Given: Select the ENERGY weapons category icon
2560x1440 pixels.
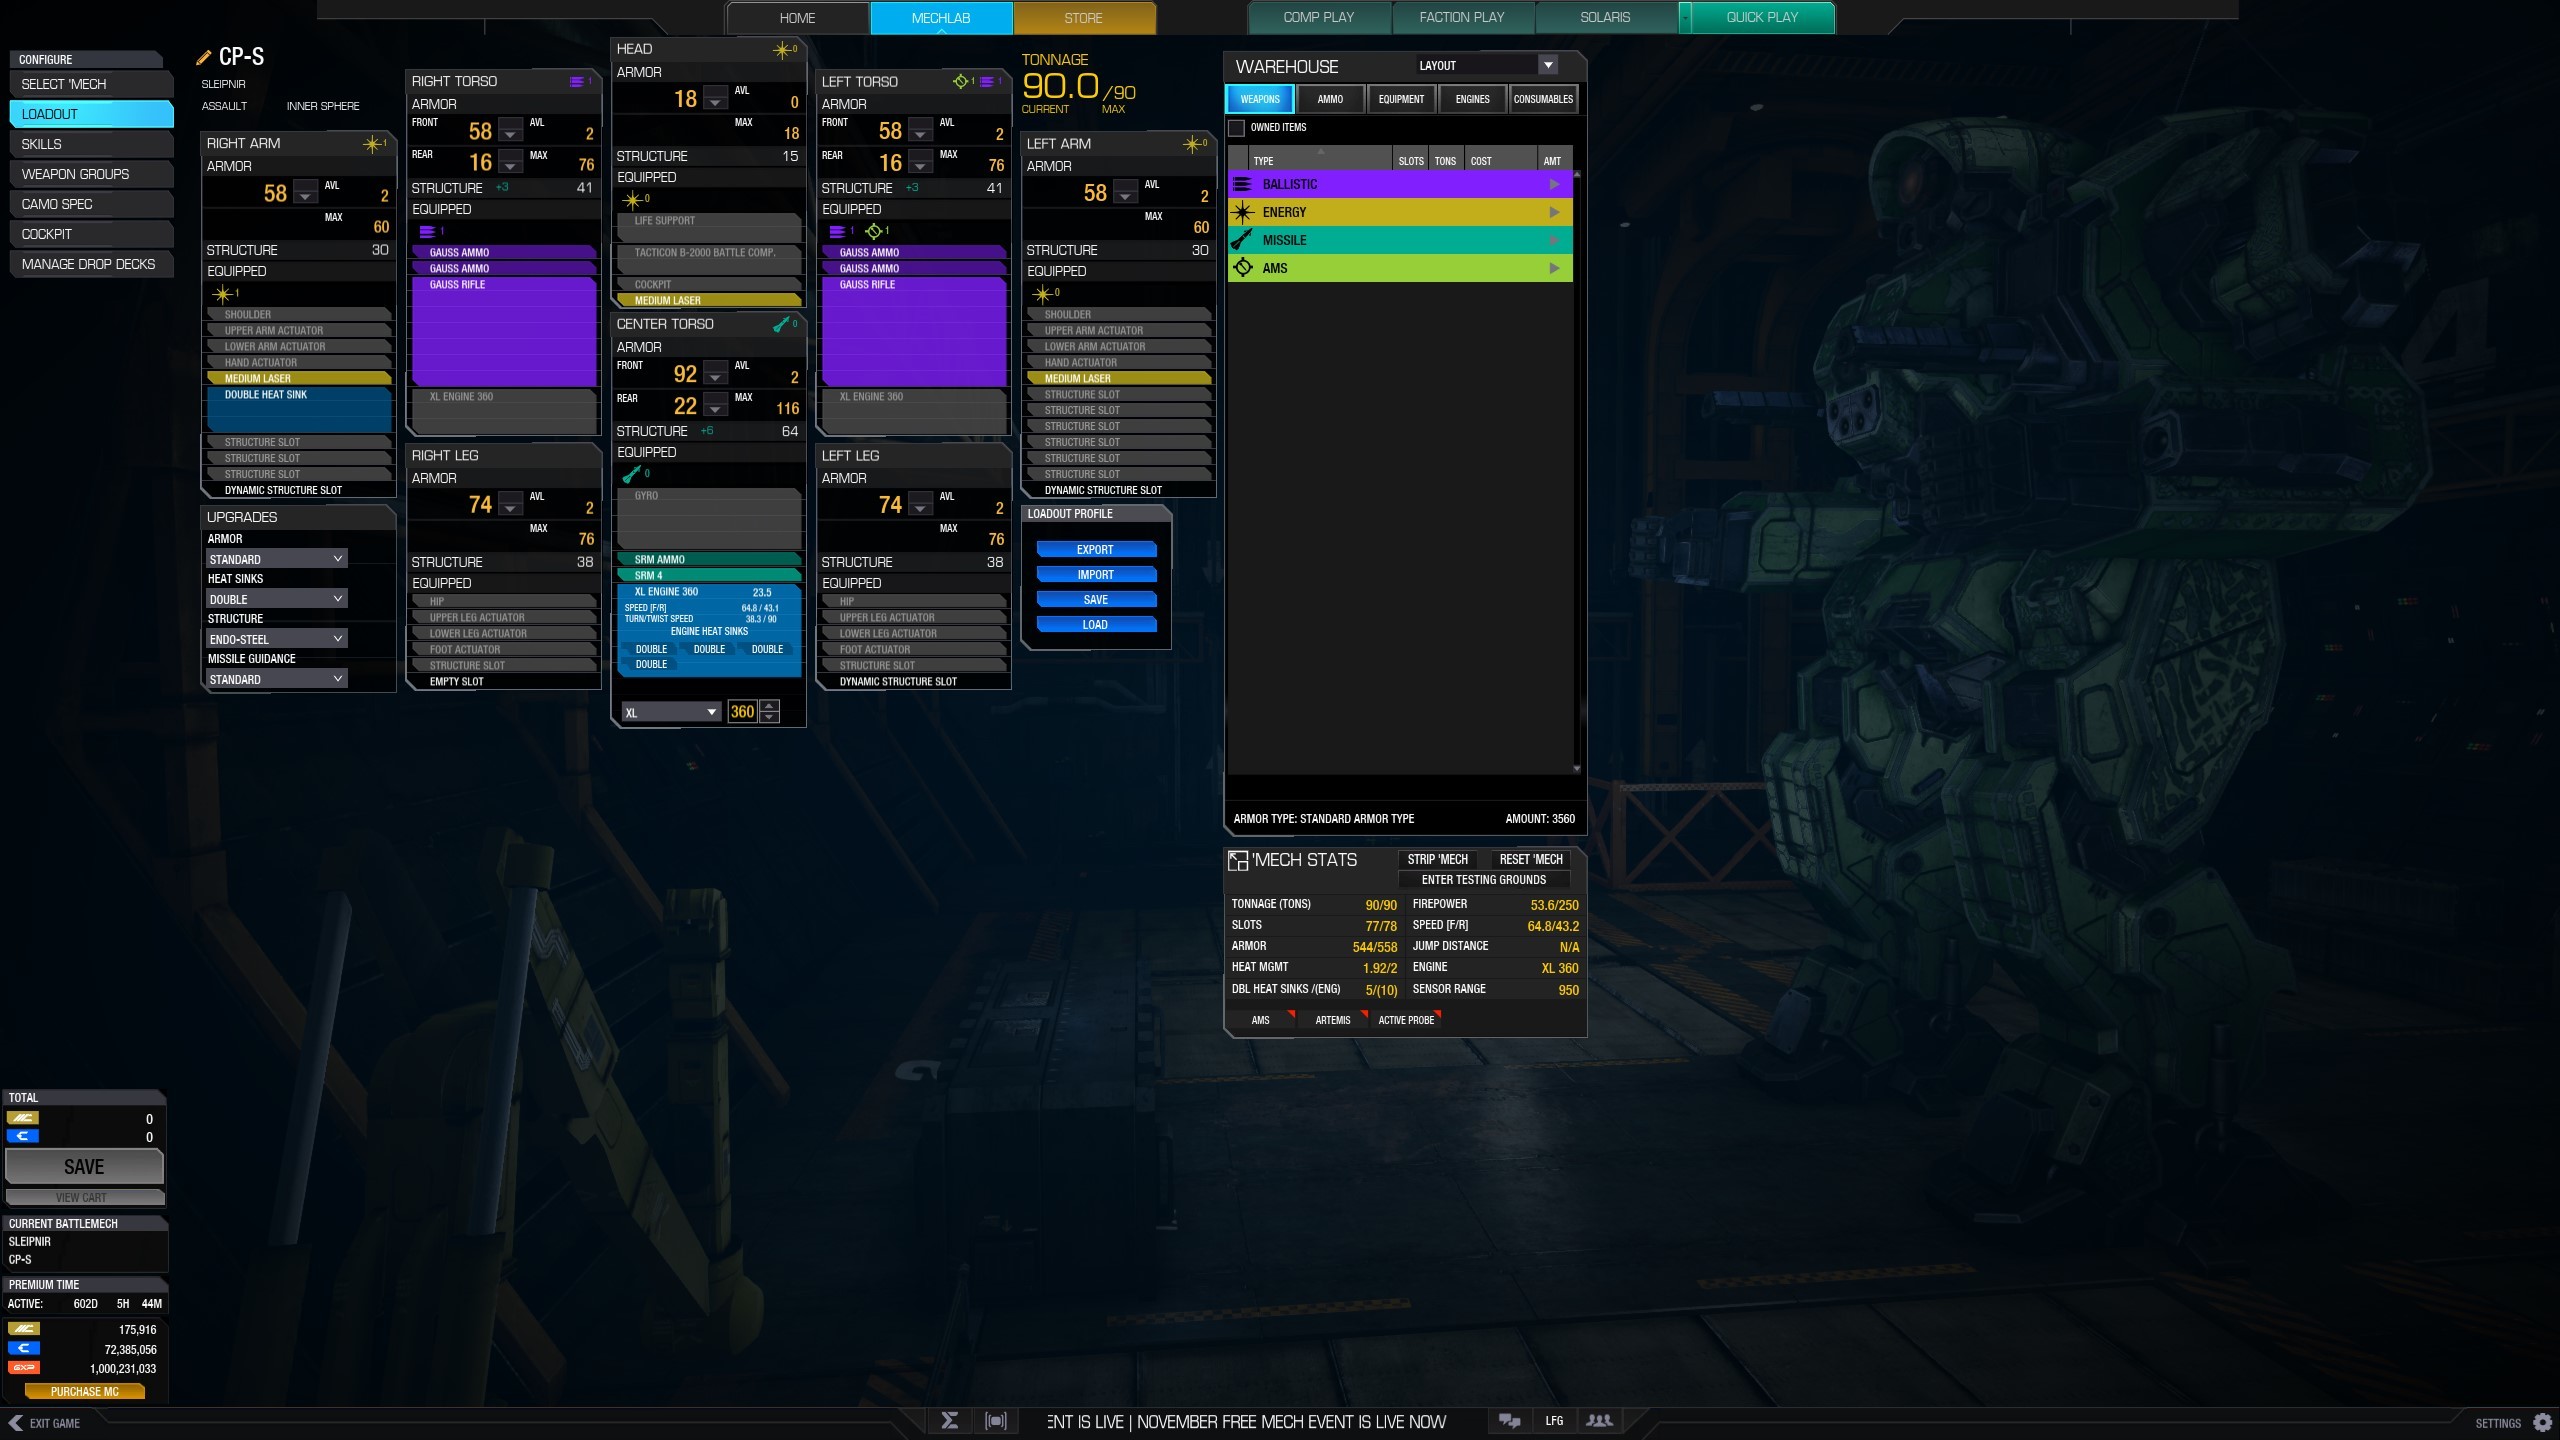Looking at the screenshot, I should tap(1242, 212).
